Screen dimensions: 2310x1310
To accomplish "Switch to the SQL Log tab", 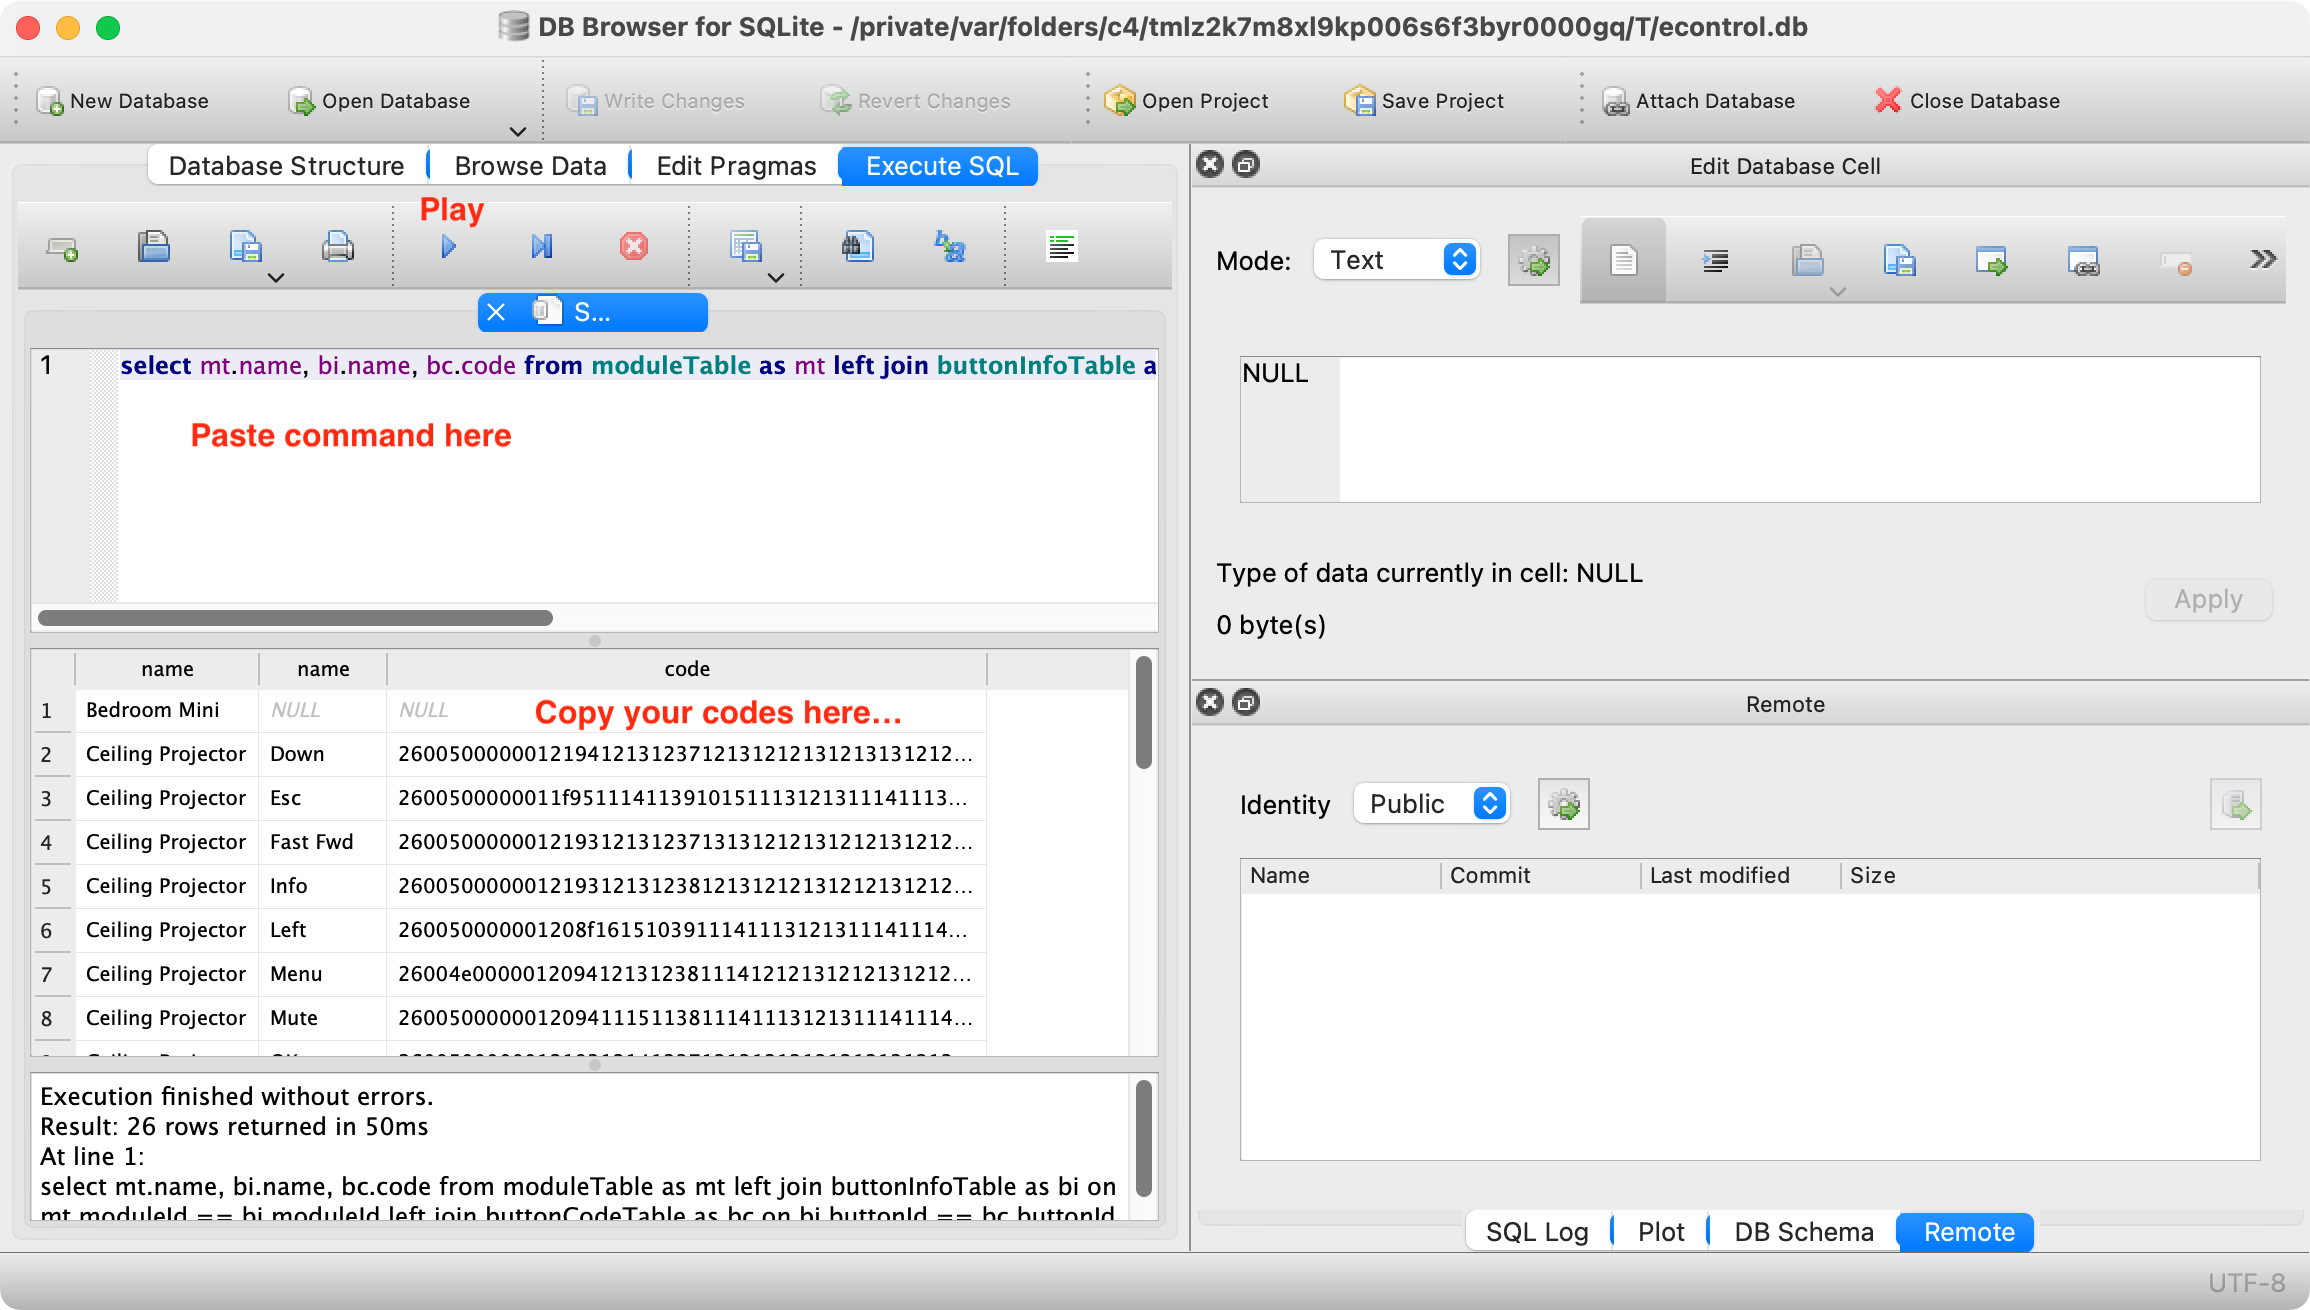I will click(x=1537, y=1232).
